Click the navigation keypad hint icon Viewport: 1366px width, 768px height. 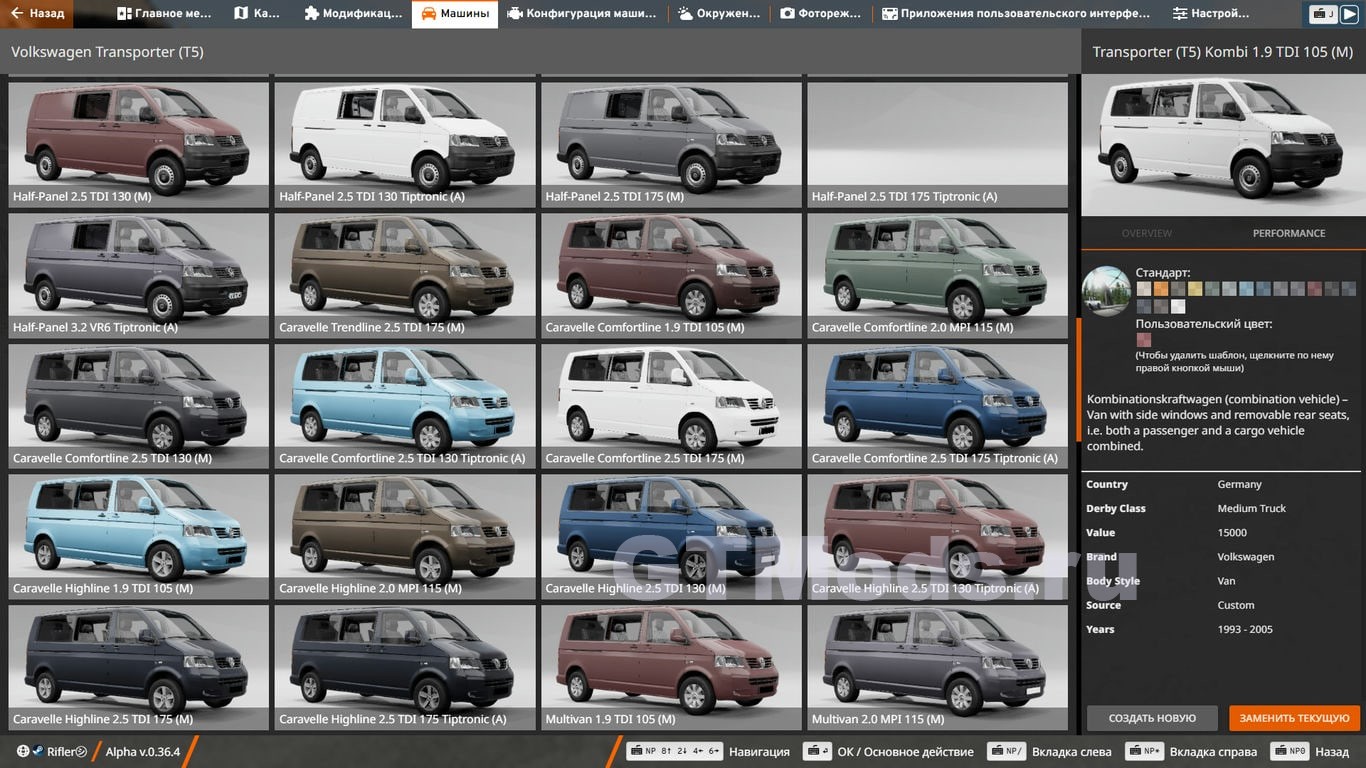[674, 751]
